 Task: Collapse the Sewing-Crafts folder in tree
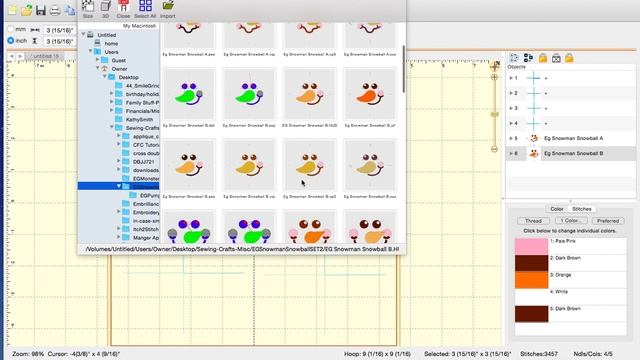(x=112, y=127)
